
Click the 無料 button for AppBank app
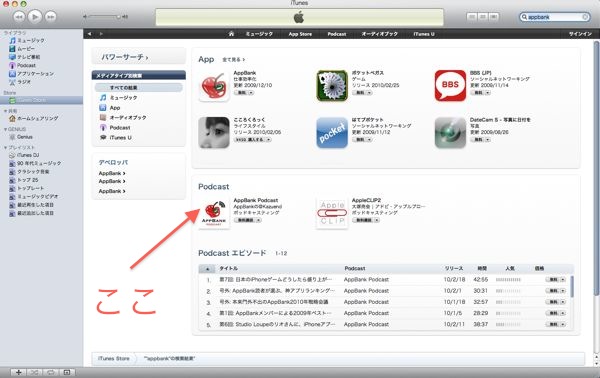click(x=241, y=93)
